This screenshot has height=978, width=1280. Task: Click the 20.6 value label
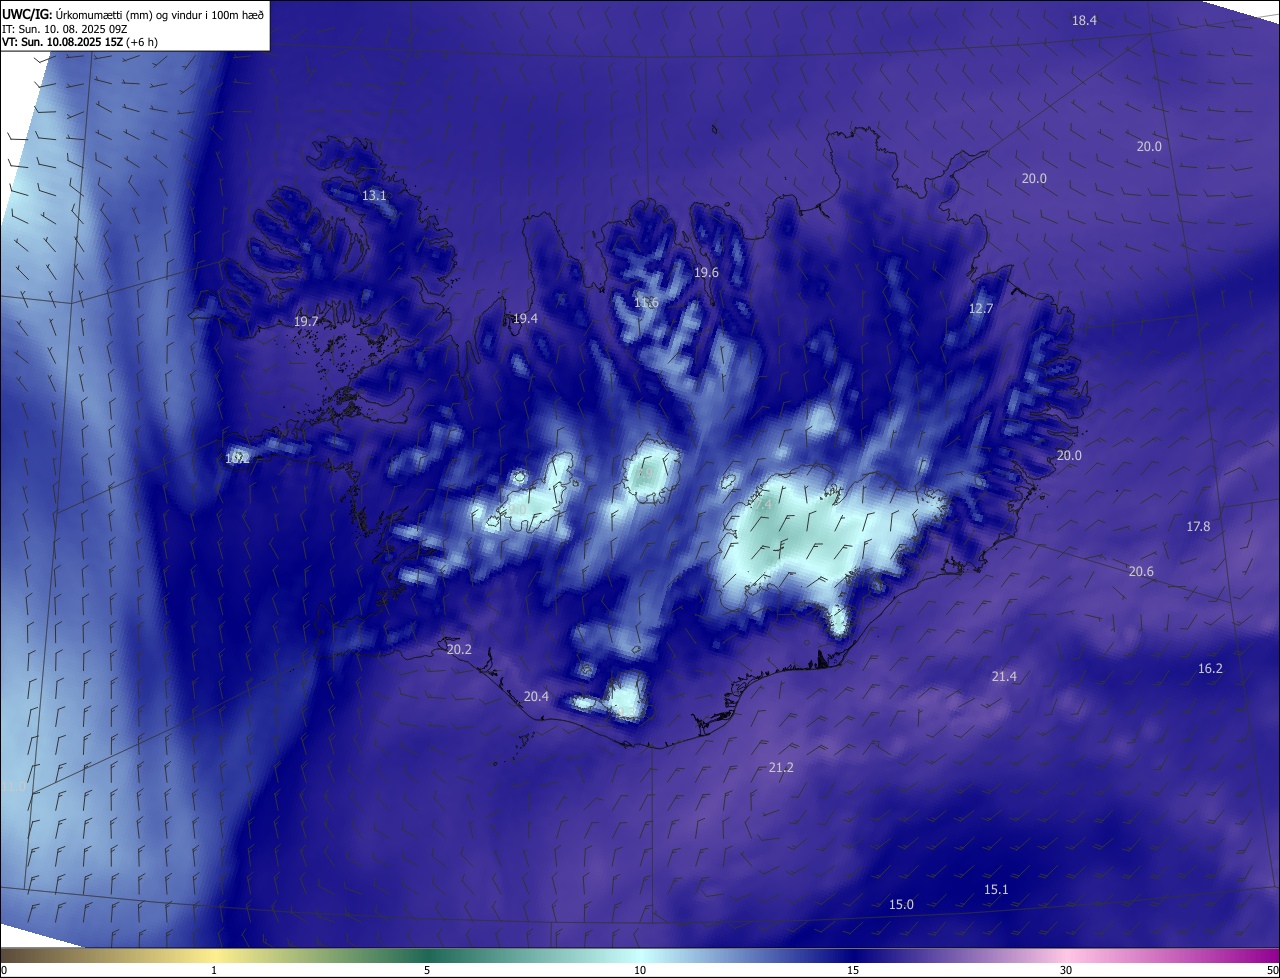[x=1141, y=572]
